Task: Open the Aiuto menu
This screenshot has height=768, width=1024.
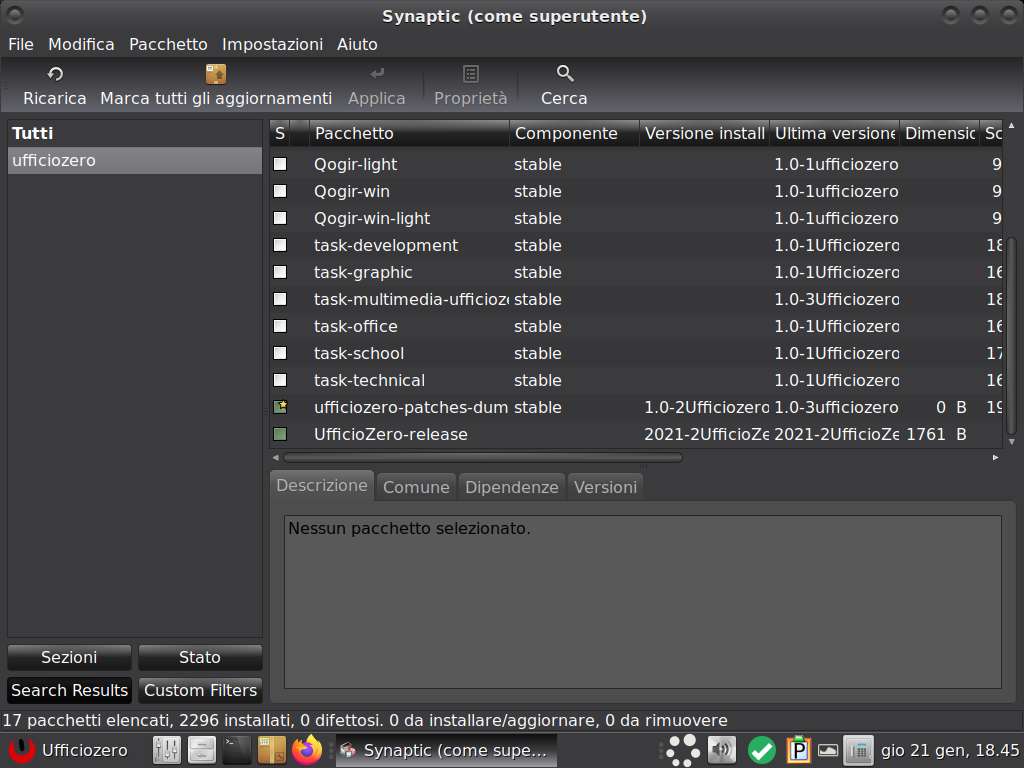Action: [x=357, y=44]
